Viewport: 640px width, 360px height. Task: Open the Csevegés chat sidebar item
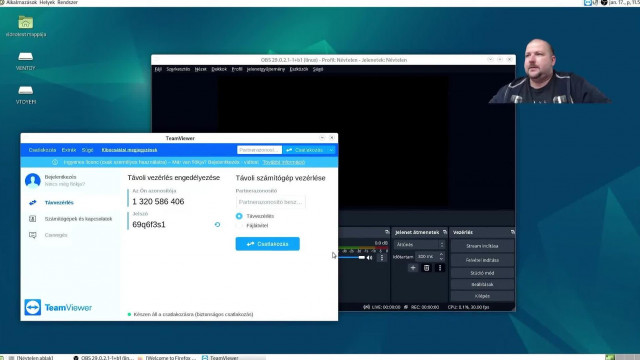[x=56, y=235]
